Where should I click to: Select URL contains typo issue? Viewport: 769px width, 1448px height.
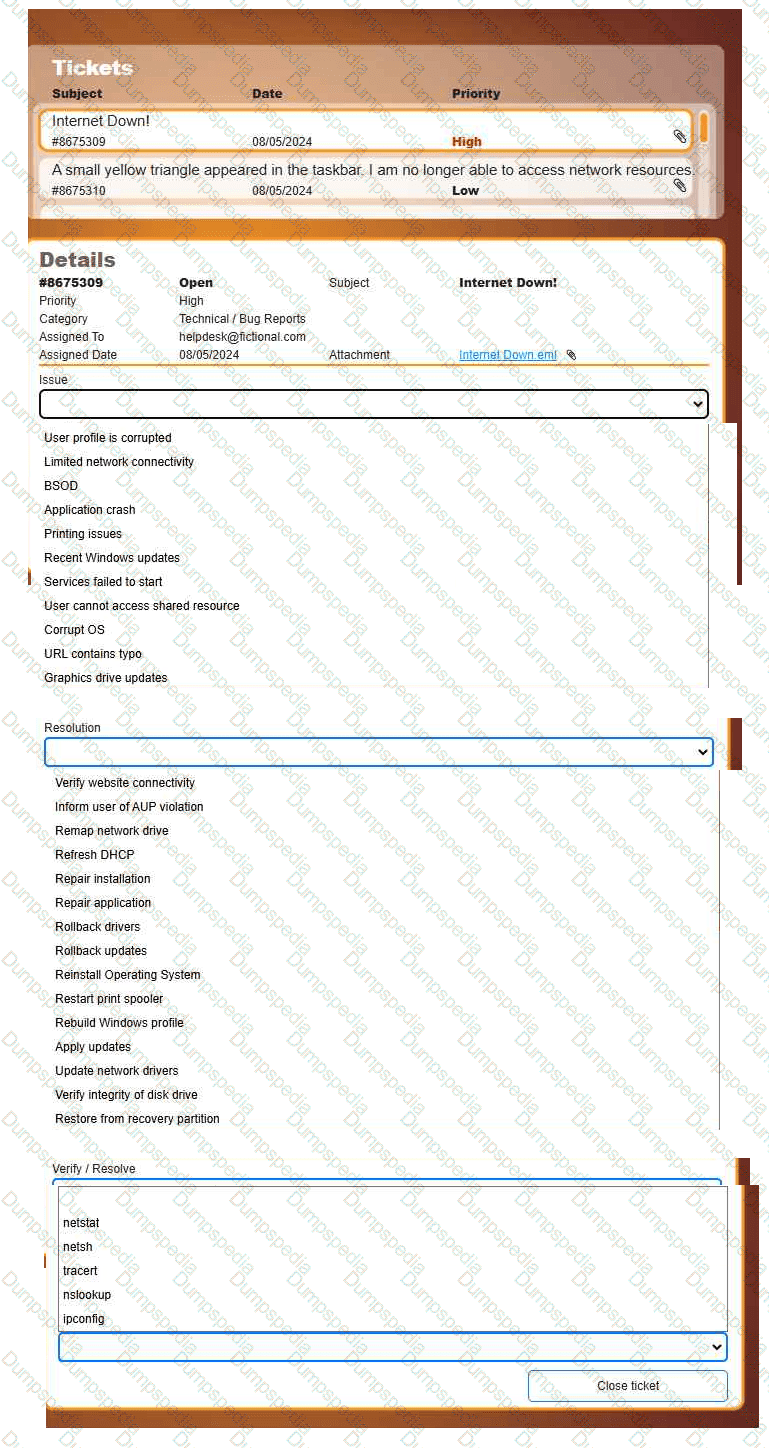pos(93,654)
